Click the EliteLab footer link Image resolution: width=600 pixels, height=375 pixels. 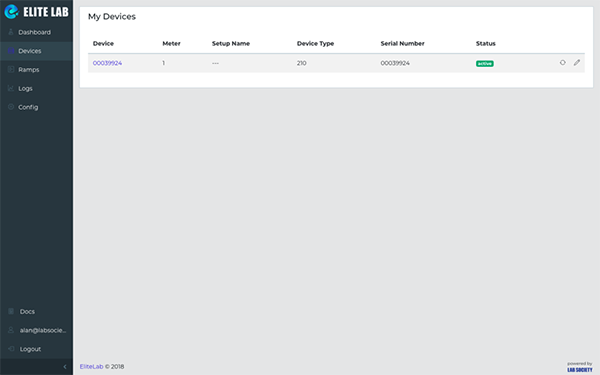[x=91, y=367]
